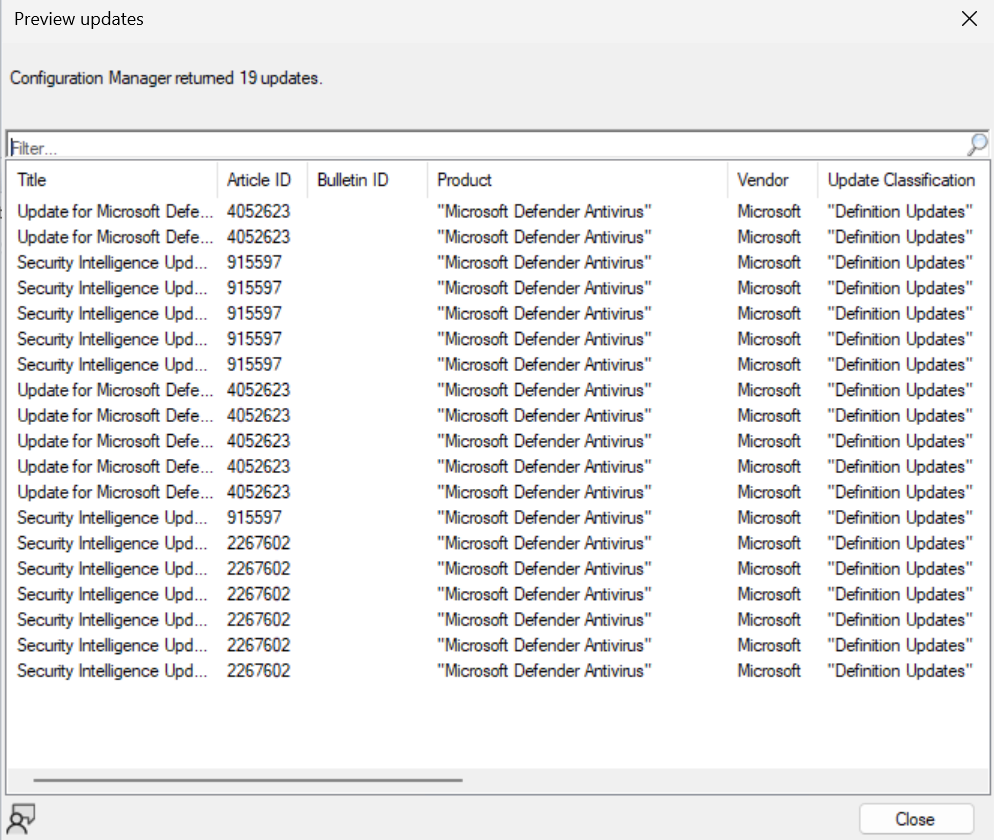Click the Bulletin ID column header
The height and width of the screenshot is (840, 994).
(352, 180)
